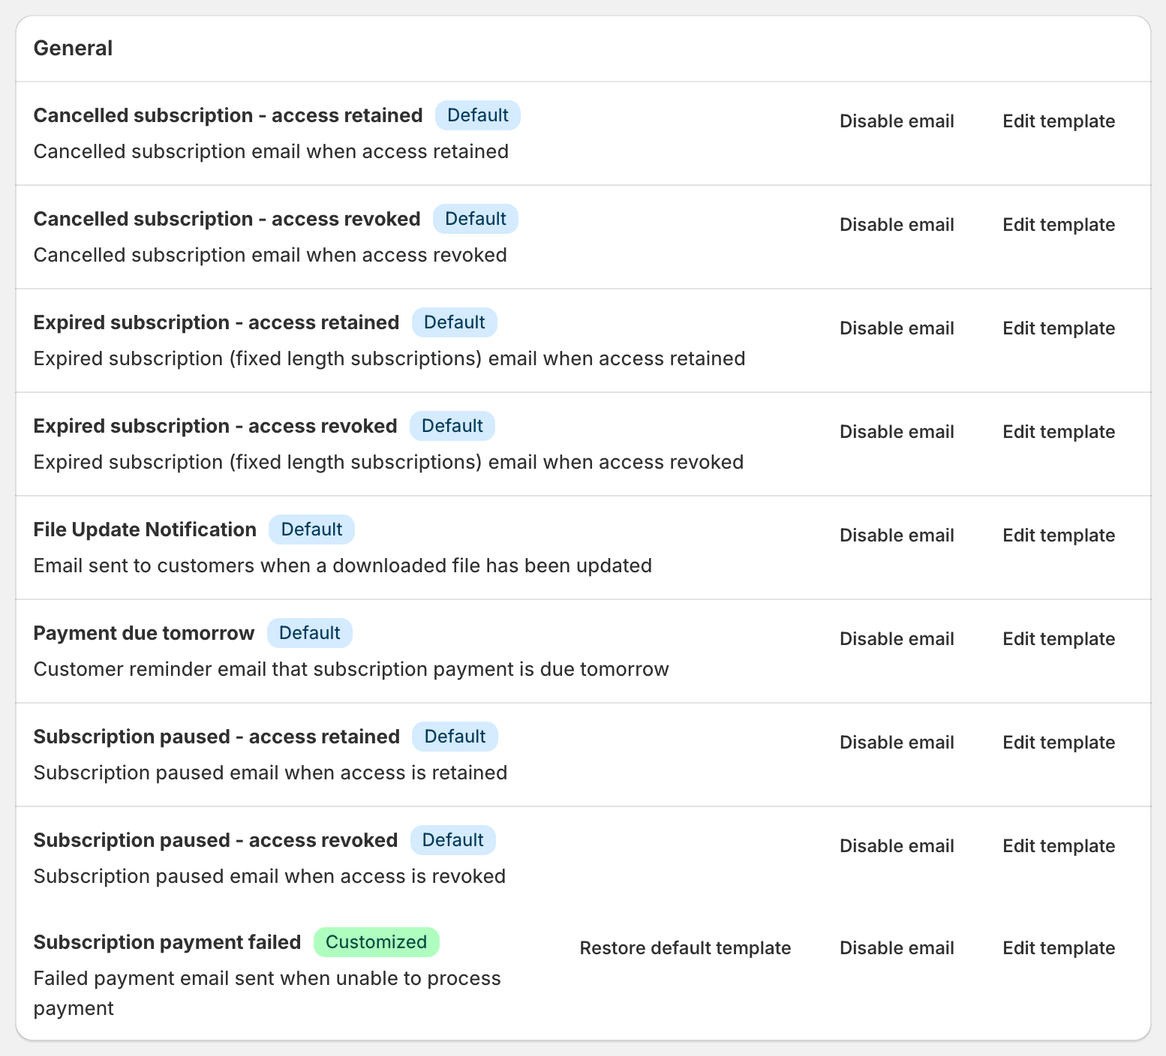Screen dimensions: 1166x1056
Task: Select the 'Expired subscription - access revoked' title
Action: pos(215,425)
